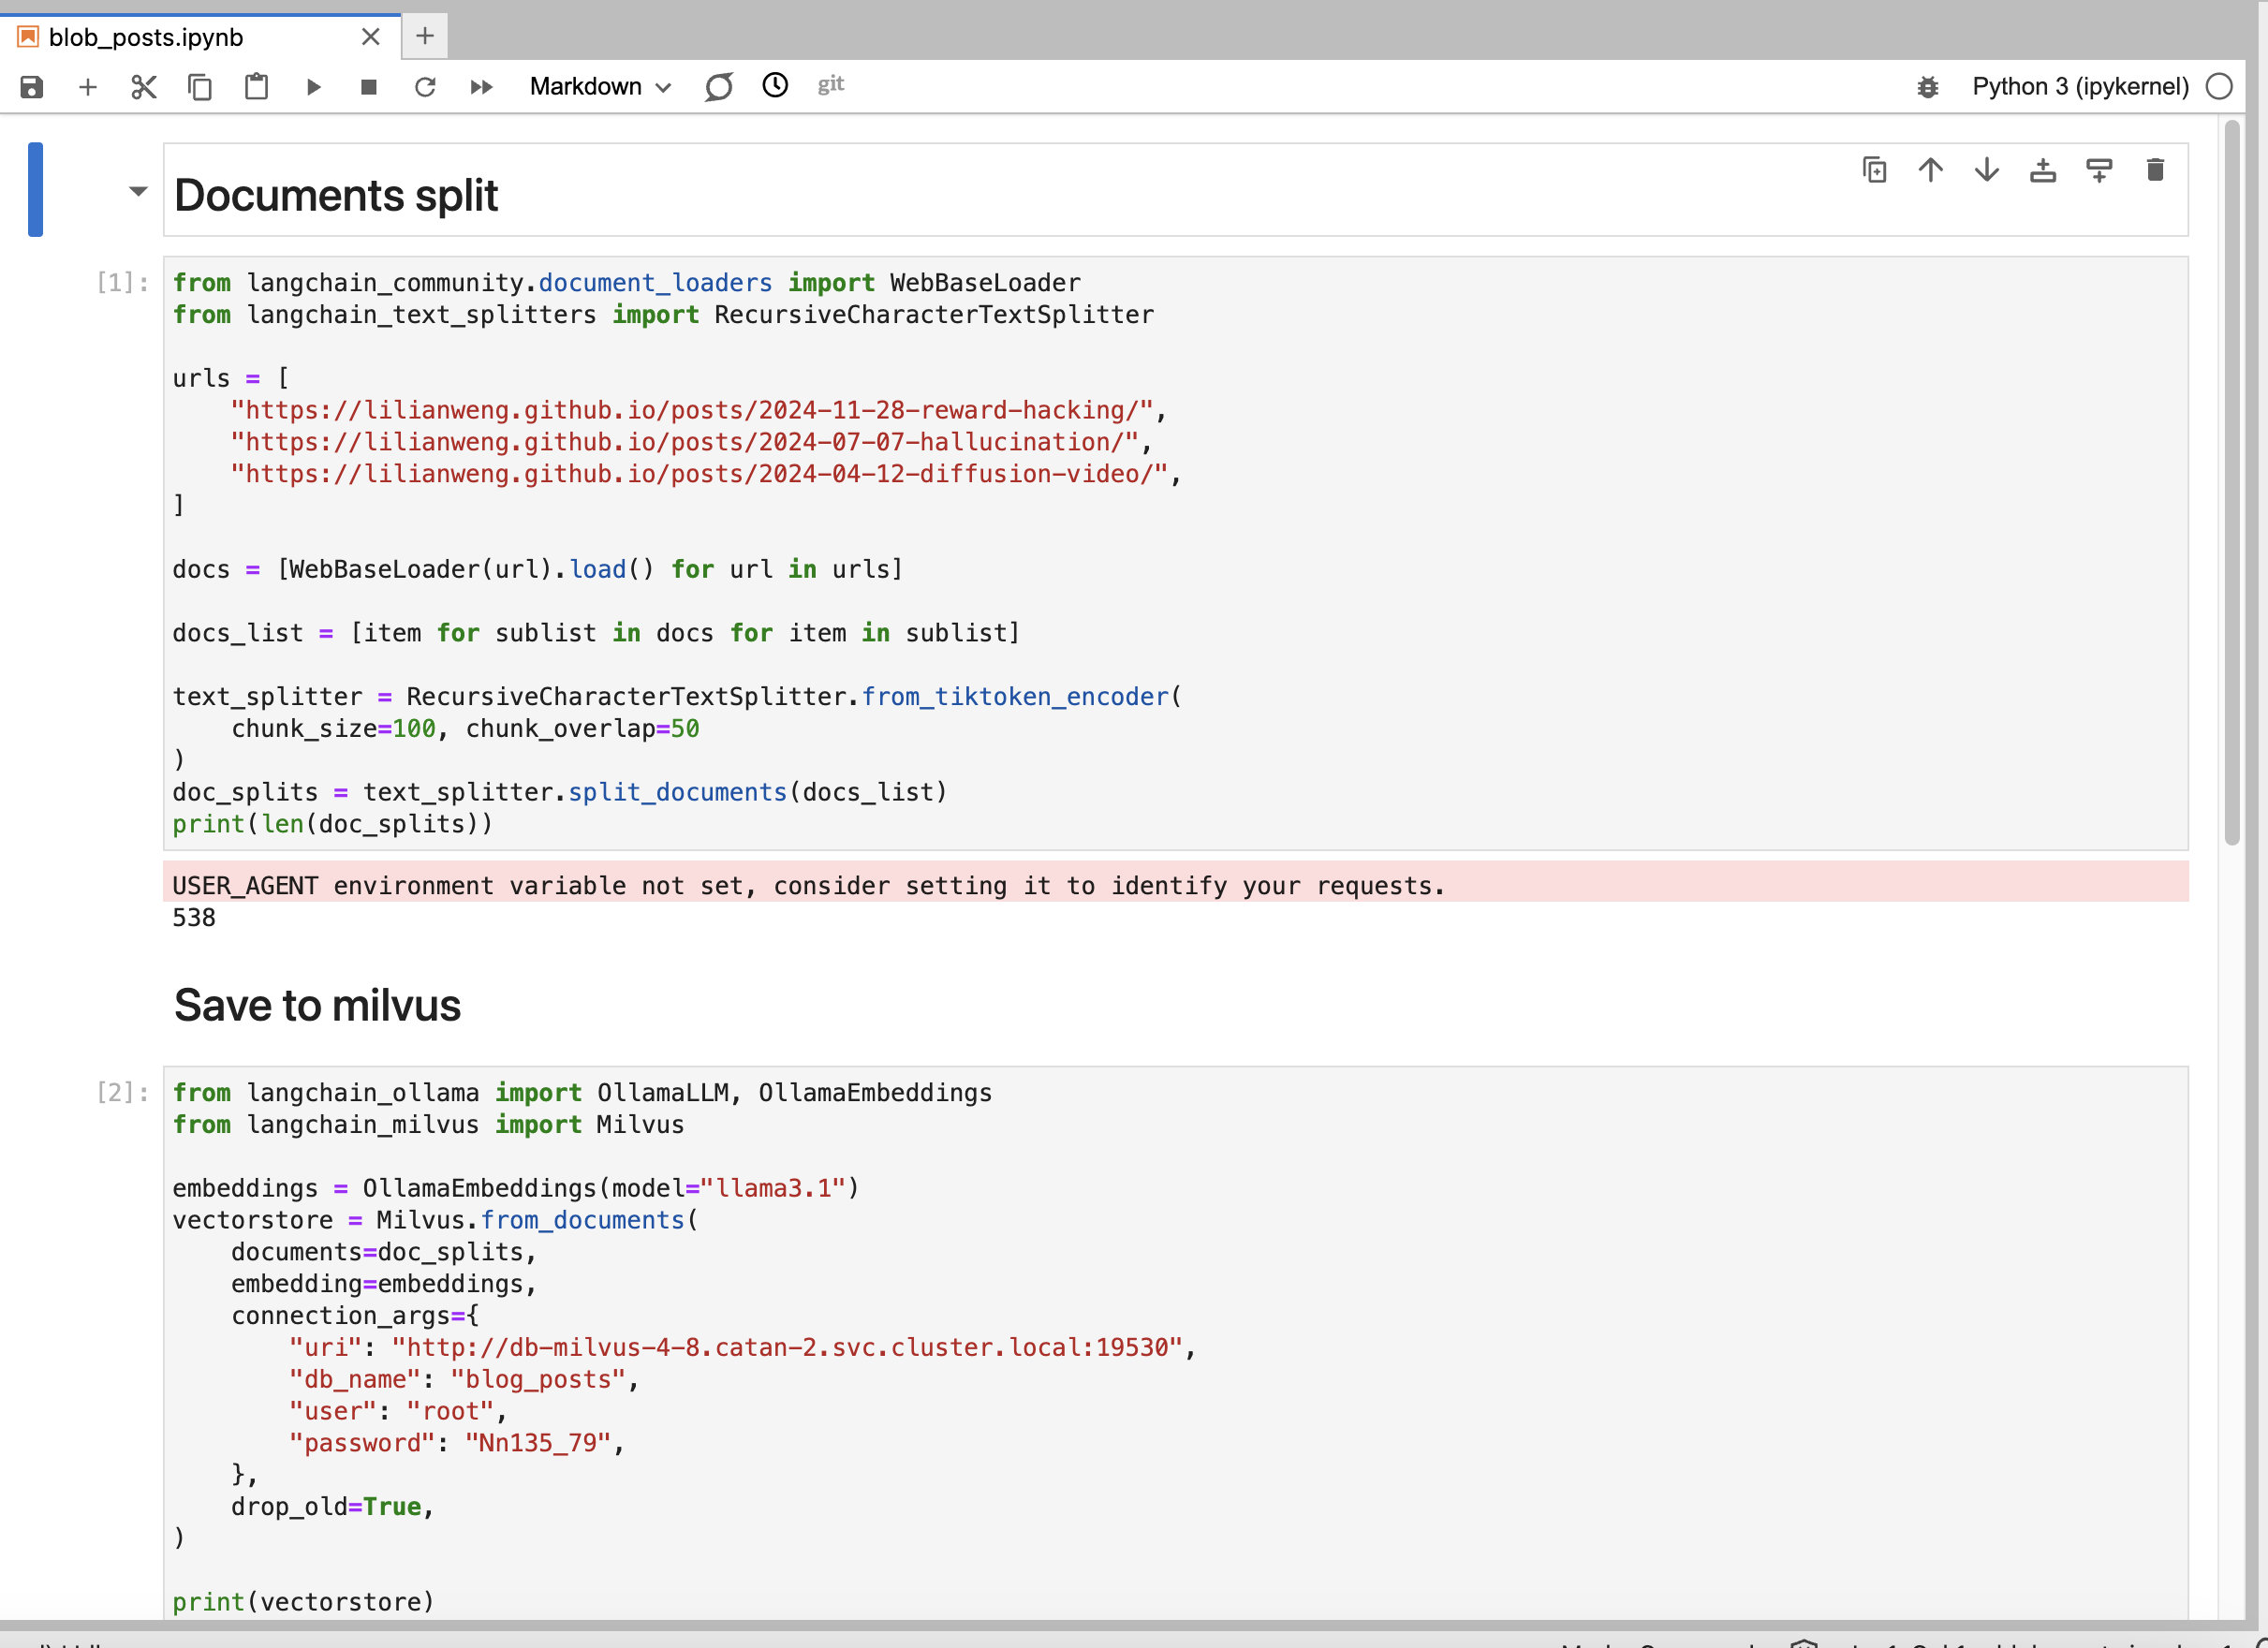2268x1648 pixels.
Task: Select the blob_posts.ipynb tab
Action: pos(146,37)
